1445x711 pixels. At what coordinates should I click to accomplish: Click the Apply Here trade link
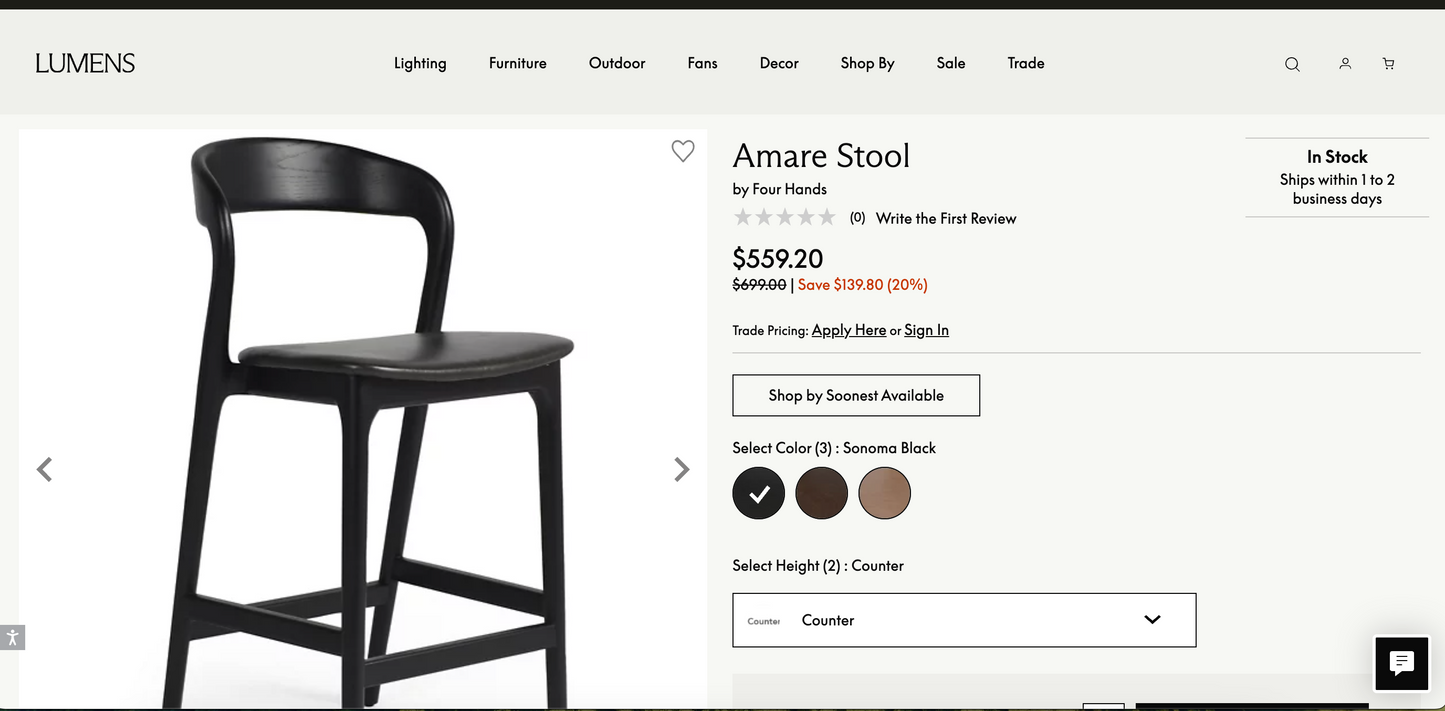coord(849,330)
